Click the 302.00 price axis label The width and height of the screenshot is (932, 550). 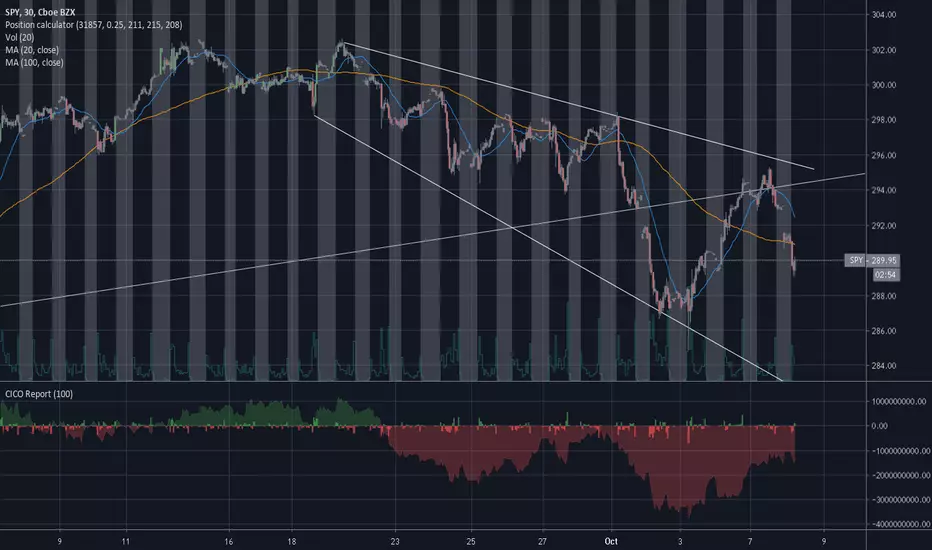(884, 50)
